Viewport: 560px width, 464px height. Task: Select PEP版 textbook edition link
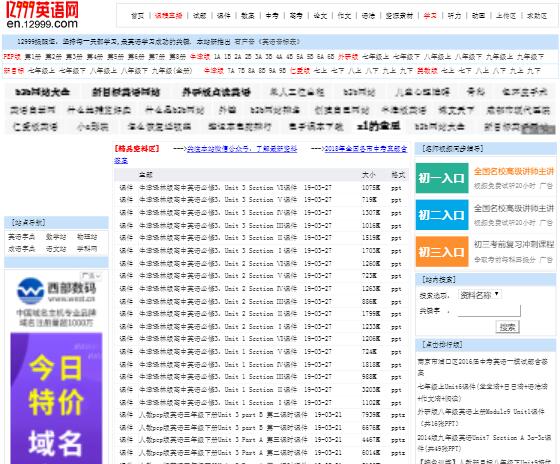(12, 56)
